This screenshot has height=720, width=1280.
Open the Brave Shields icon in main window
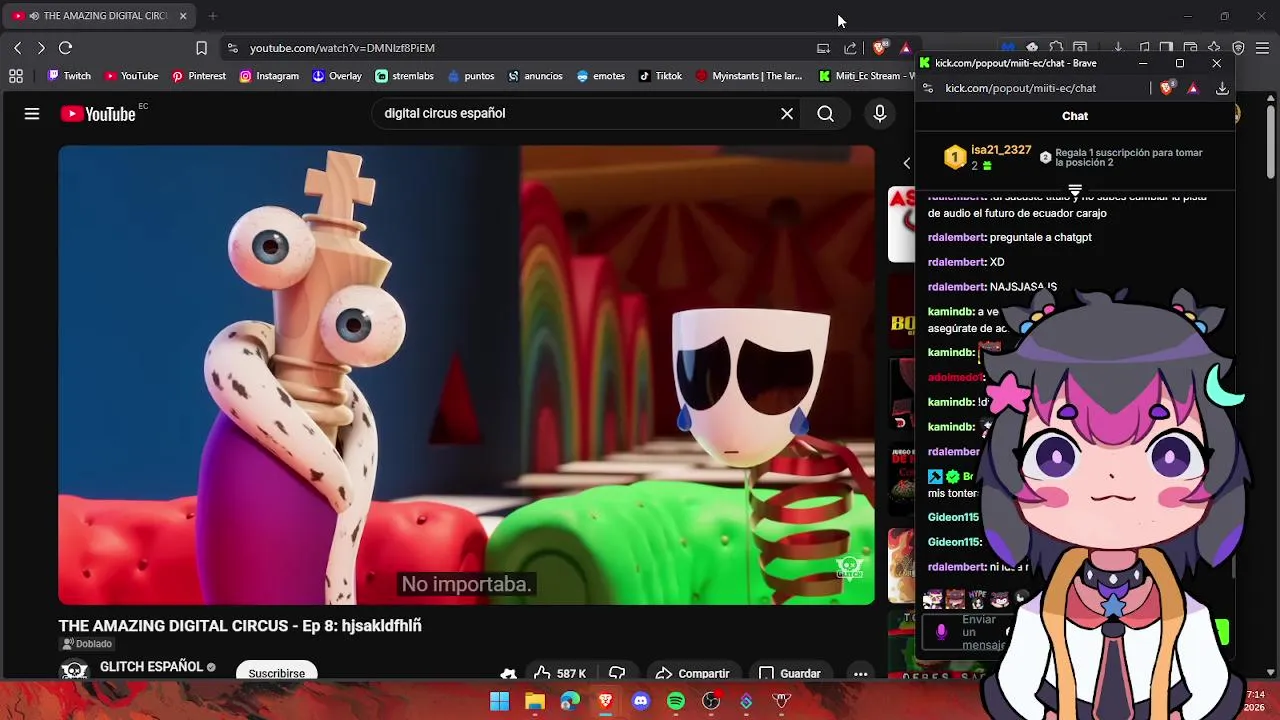pyautogui.click(x=880, y=48)
